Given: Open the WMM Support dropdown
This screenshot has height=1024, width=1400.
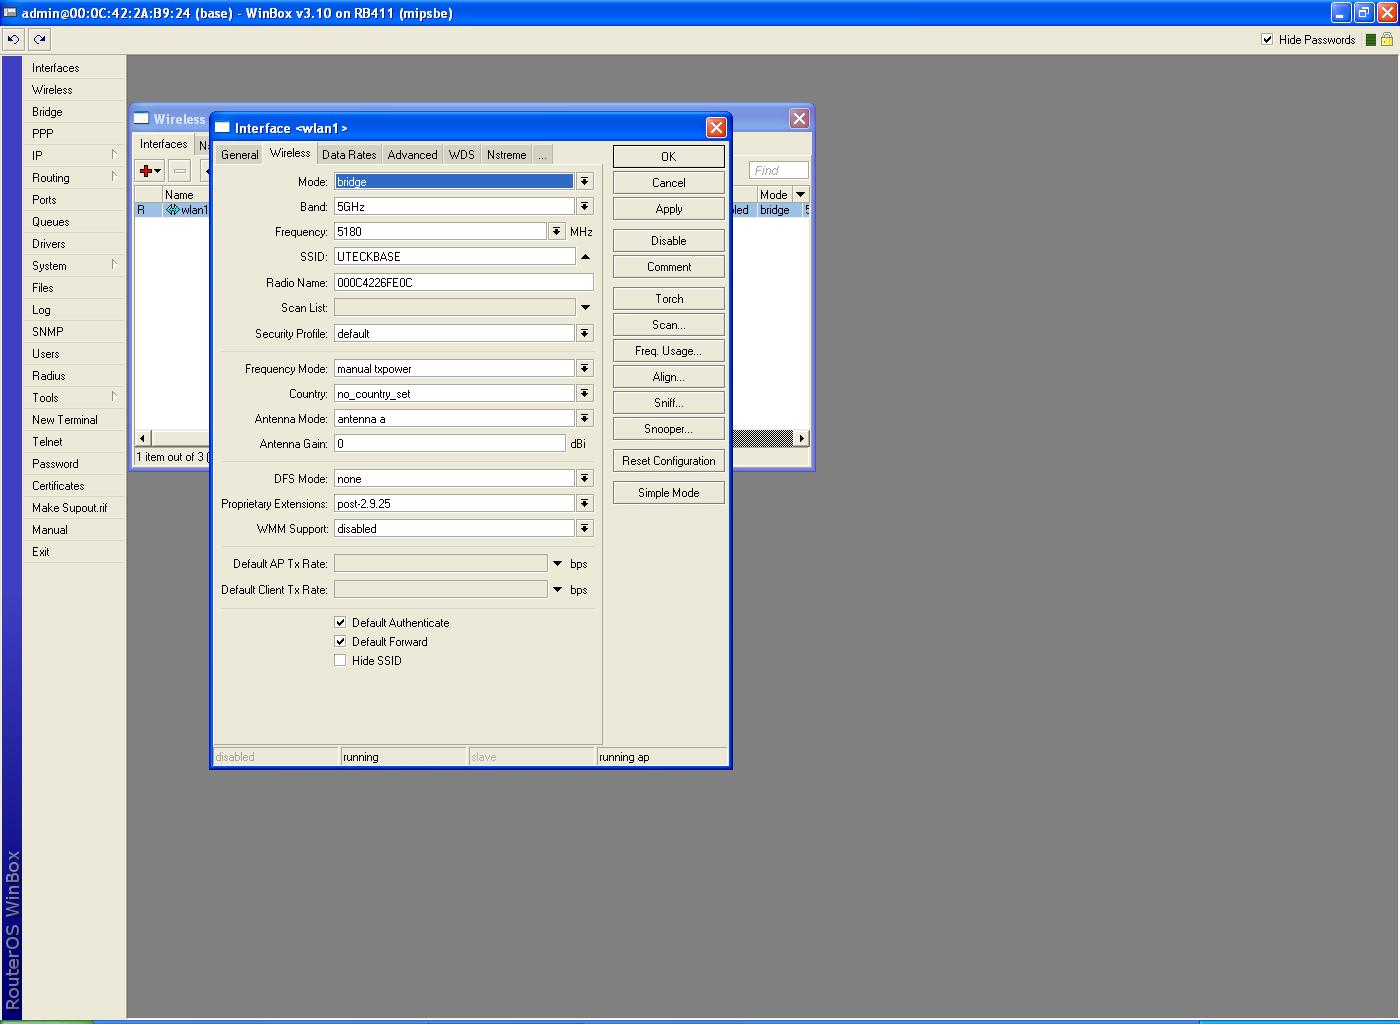Looking at the screenshot, I should 585,528.
